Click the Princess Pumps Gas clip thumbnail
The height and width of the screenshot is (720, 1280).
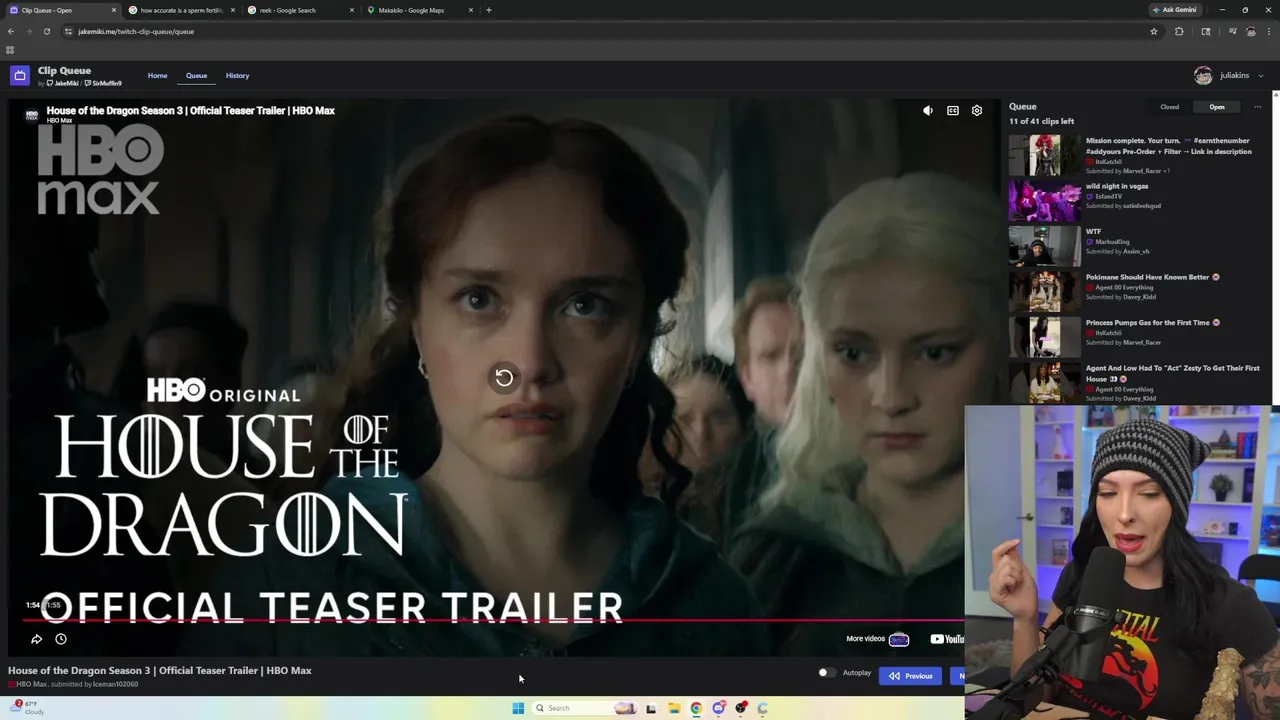point(1044,338)
